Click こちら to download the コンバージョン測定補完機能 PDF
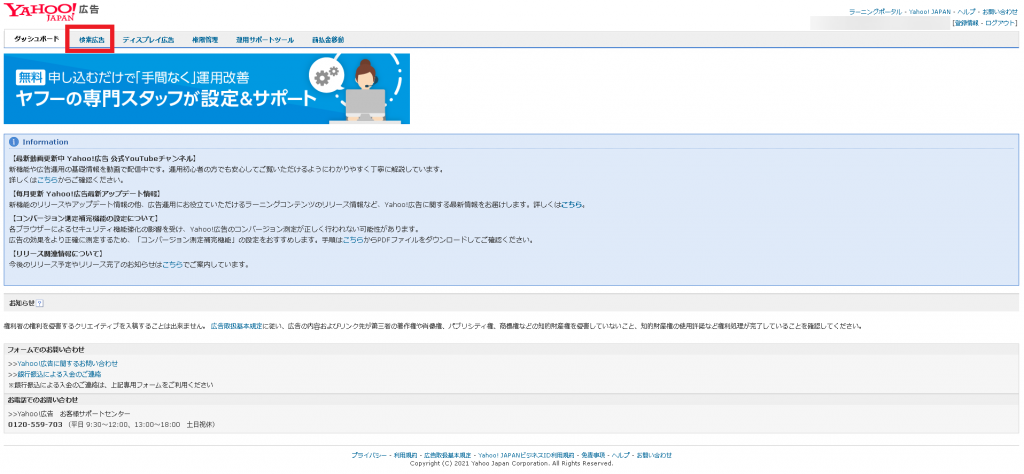The height and width of the screenshot is (474, 1024). (353, 240)
